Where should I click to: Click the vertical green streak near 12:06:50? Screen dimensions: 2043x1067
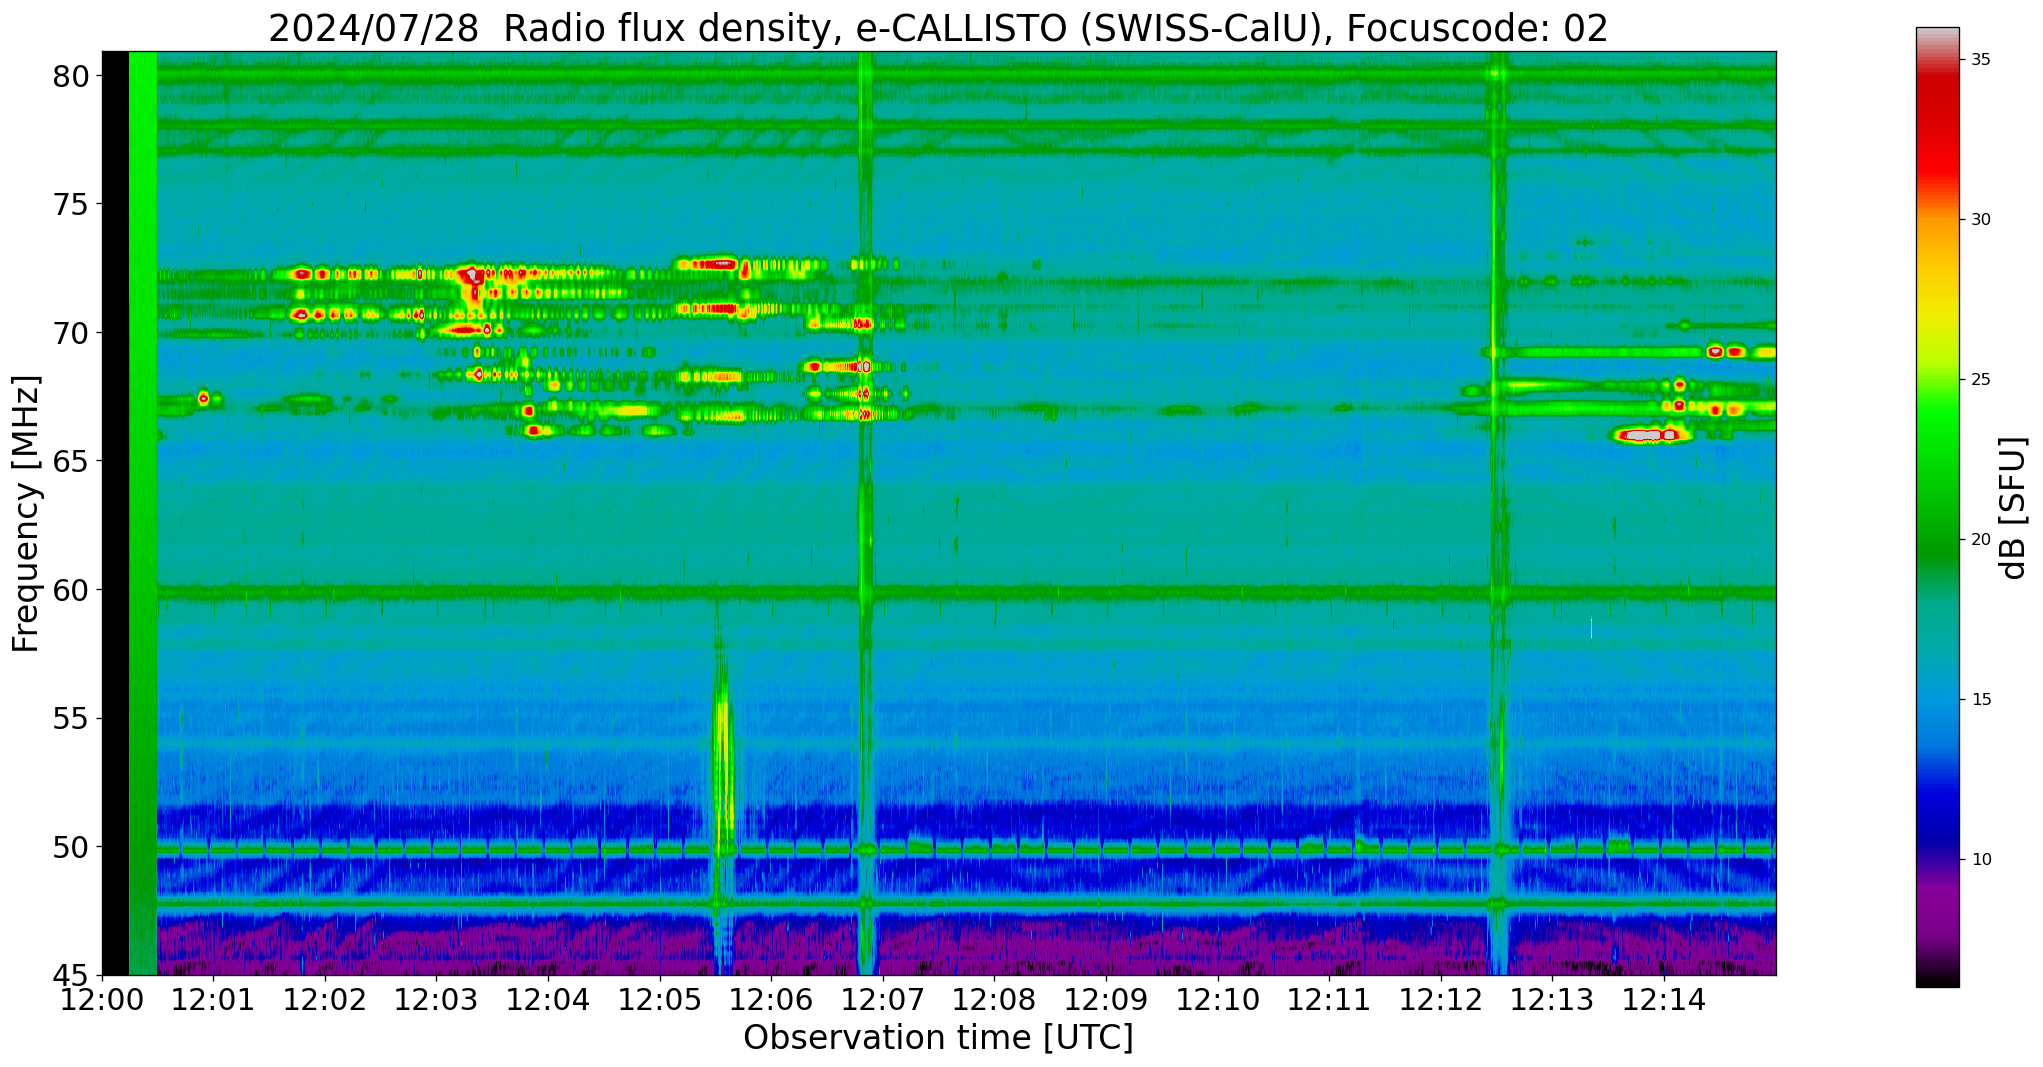tap(866, 513)
